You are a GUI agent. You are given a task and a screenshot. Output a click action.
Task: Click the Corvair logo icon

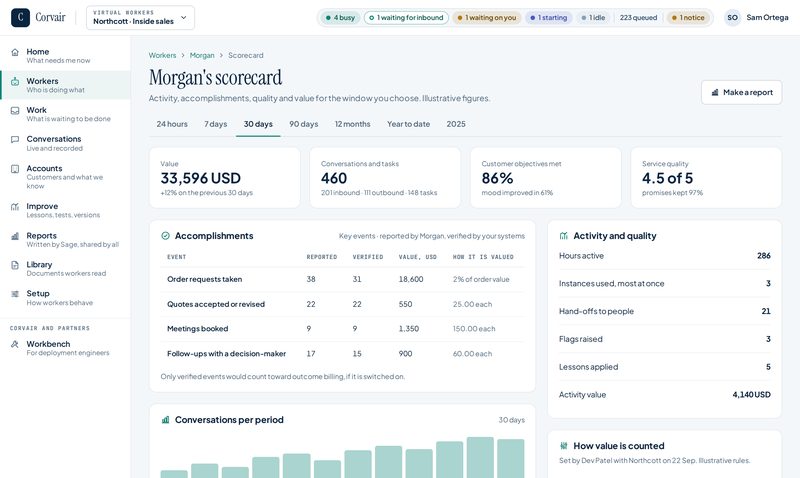click(x=20, y=17)
